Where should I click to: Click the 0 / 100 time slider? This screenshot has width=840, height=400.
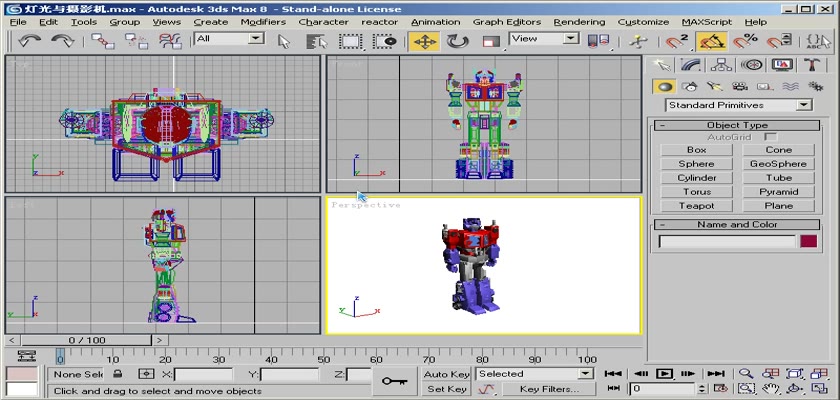pyautogui.click(x=87, y=340)
